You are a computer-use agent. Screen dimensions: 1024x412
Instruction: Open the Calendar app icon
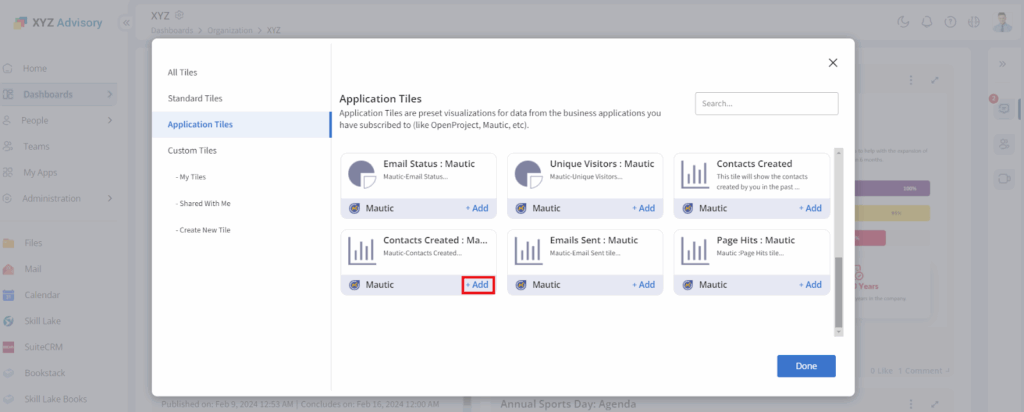click(x=9, y=295)
